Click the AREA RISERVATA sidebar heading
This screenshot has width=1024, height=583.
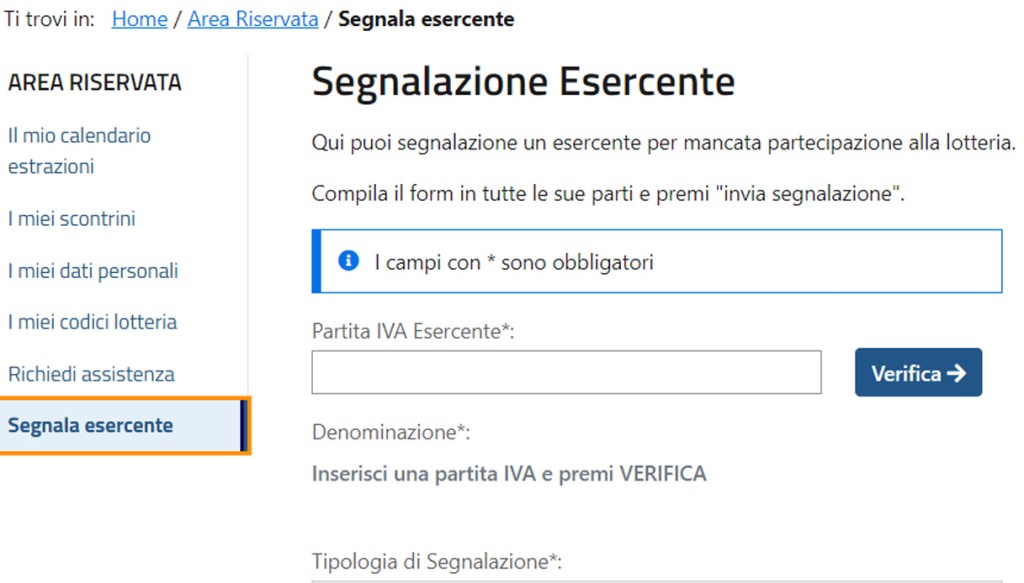coord(95,83)
